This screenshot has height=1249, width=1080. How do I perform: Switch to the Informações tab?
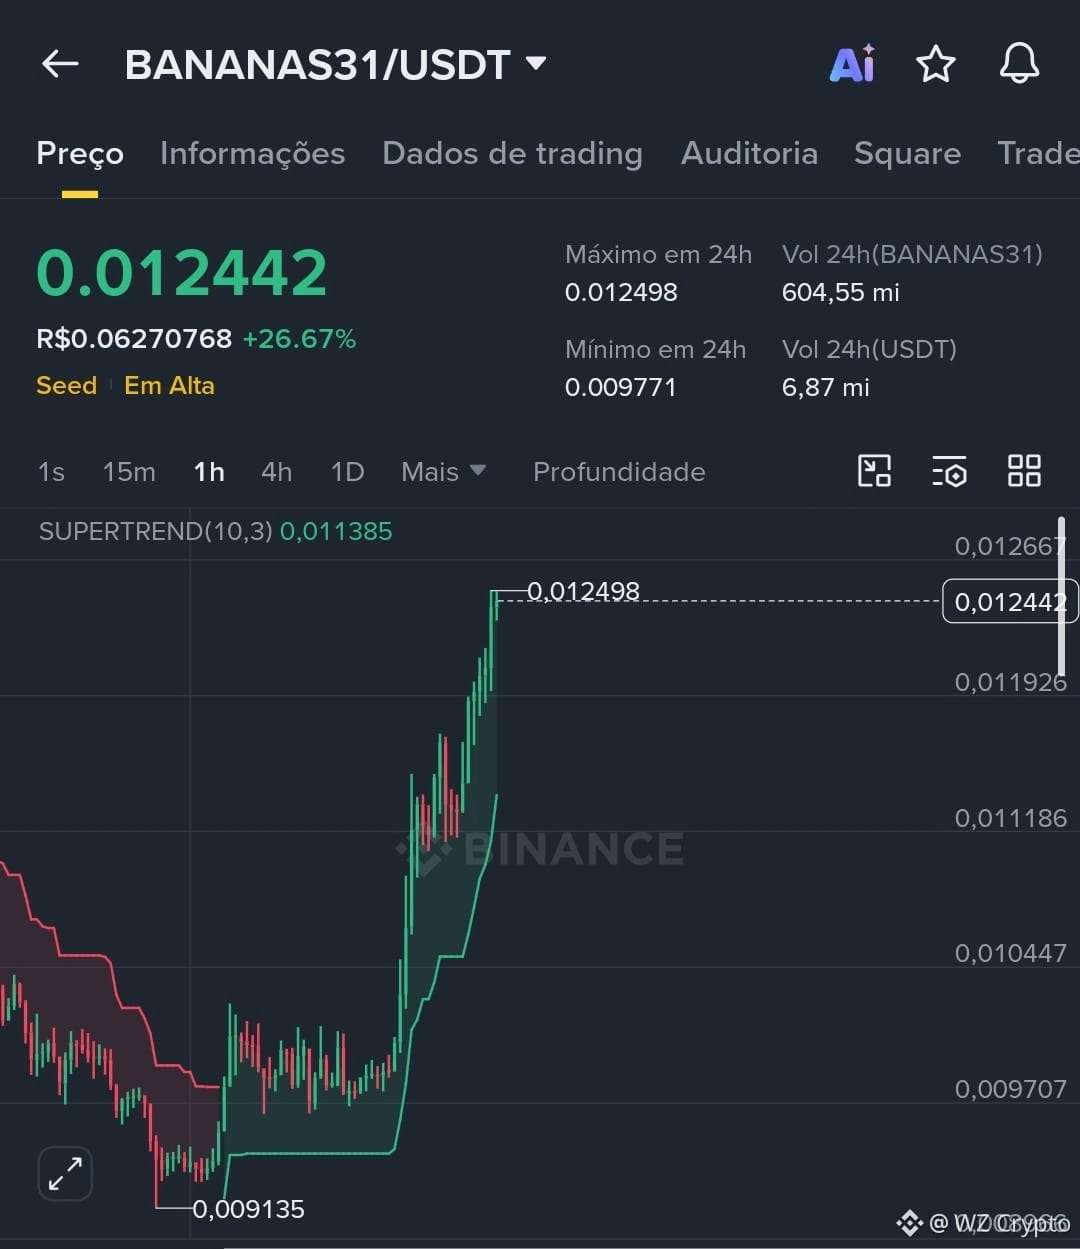[252, 153]
